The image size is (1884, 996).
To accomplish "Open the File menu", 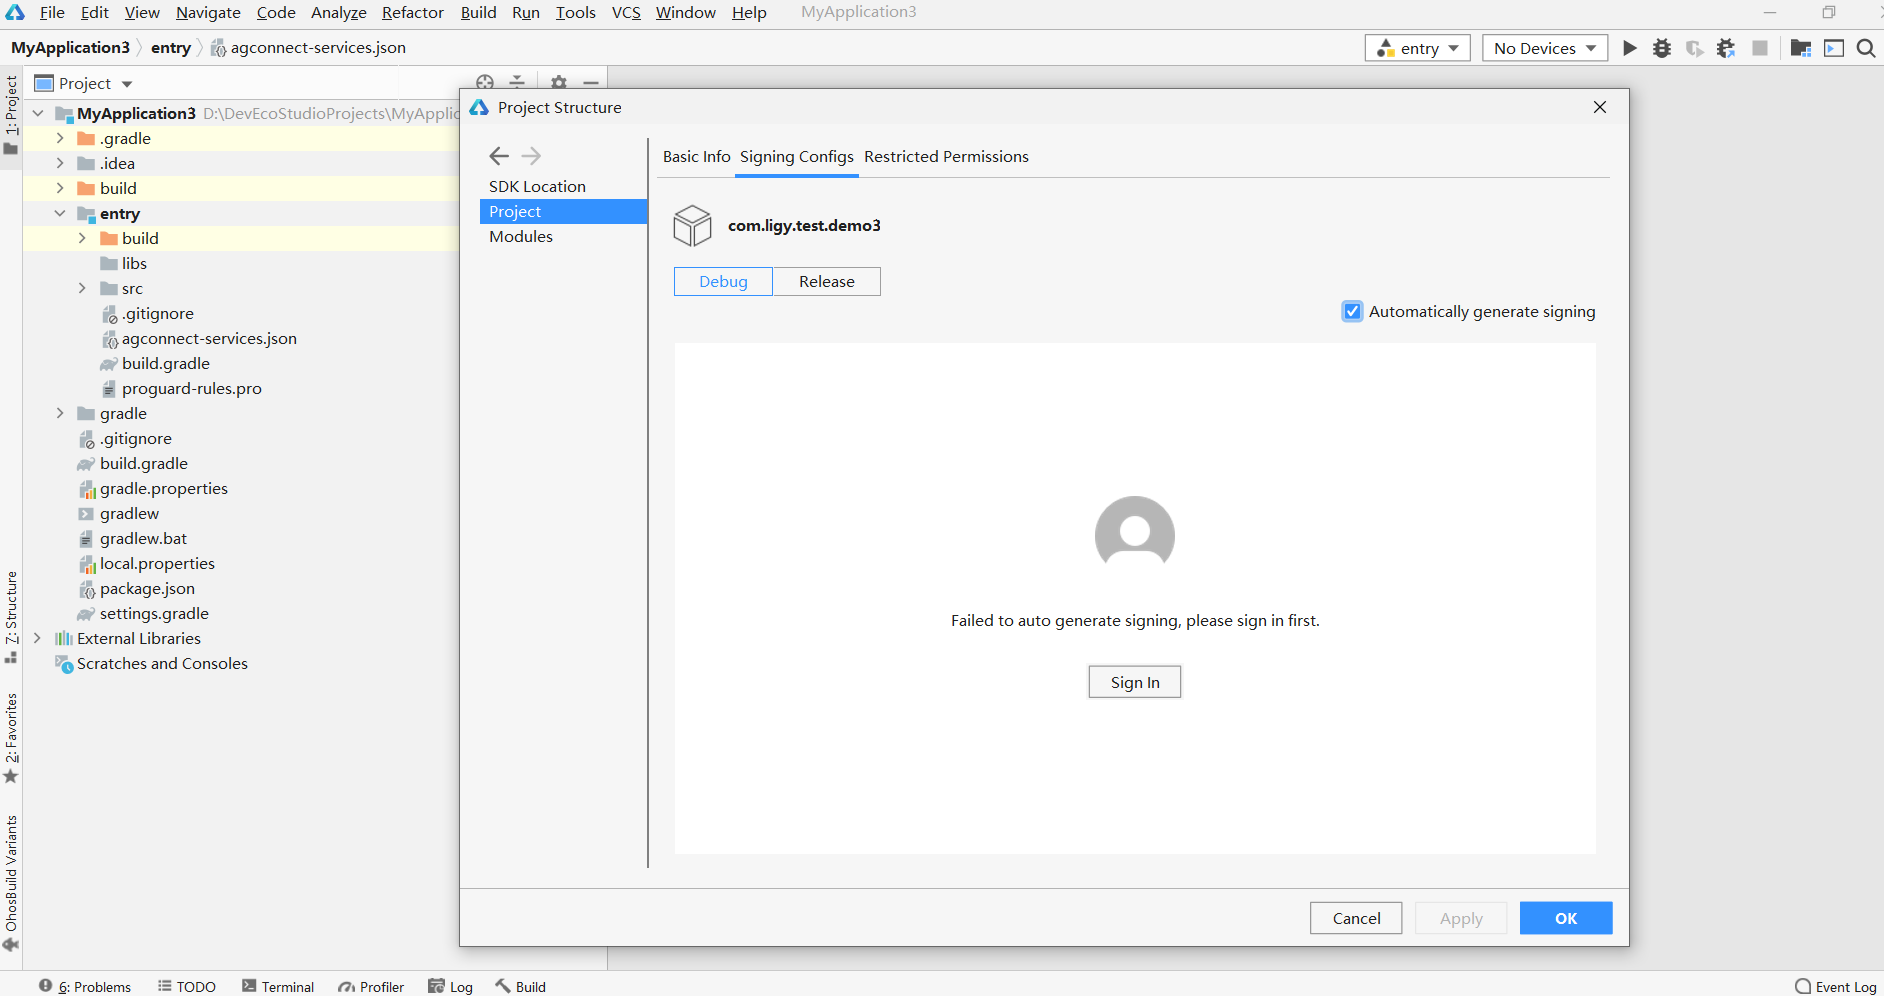I will (52, 12).
